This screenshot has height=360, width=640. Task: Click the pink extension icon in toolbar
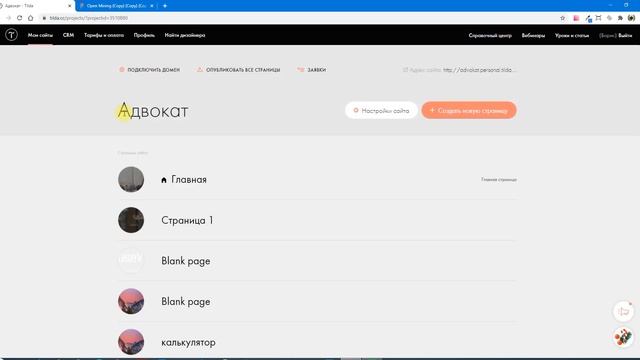click(x=576, y=18)
